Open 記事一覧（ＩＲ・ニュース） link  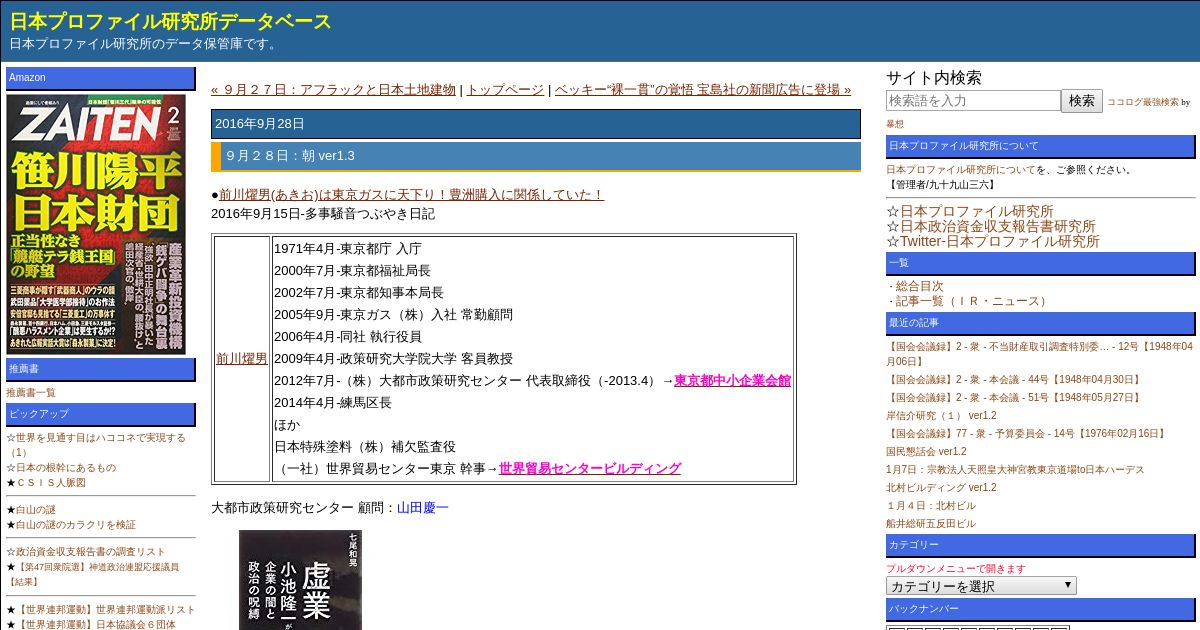click(973, 301)
